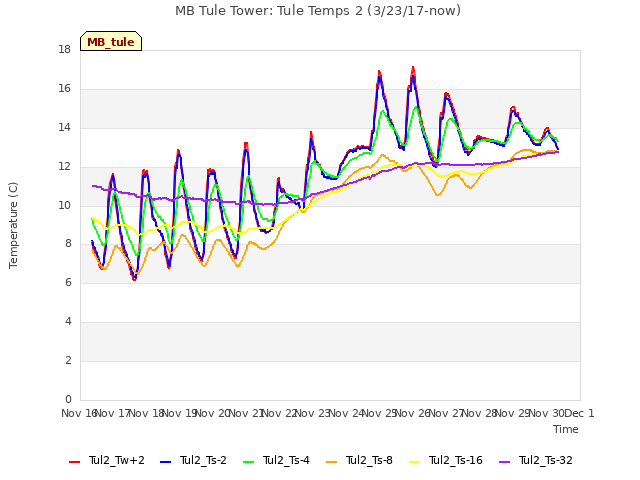640x480 pixels.
Task: Click the Nov 16 x-axis tick label
Action: point(79,413)
